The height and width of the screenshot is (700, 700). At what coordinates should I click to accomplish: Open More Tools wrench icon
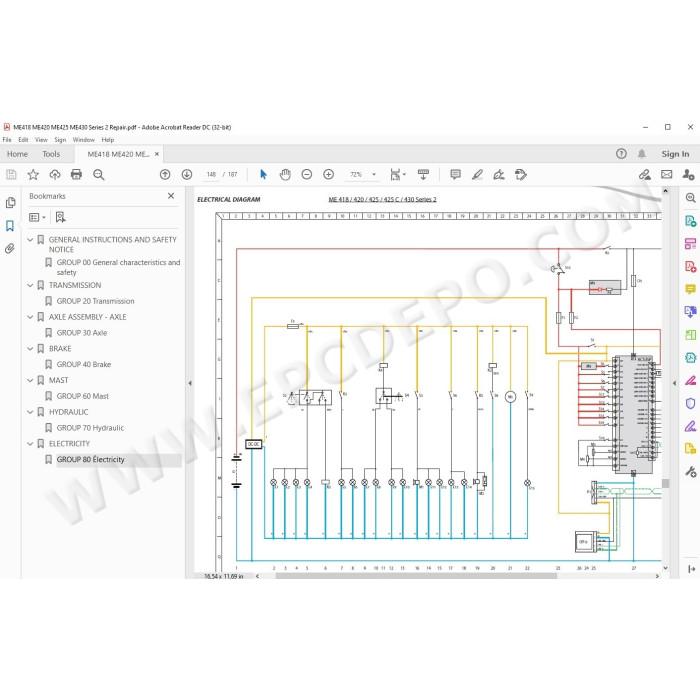point(691,471)
